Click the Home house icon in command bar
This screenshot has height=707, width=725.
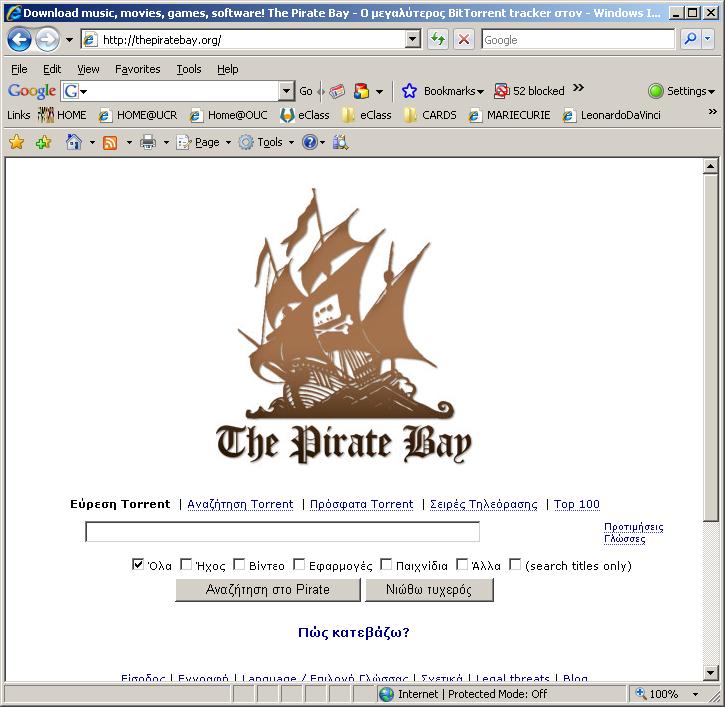(74, 142)
